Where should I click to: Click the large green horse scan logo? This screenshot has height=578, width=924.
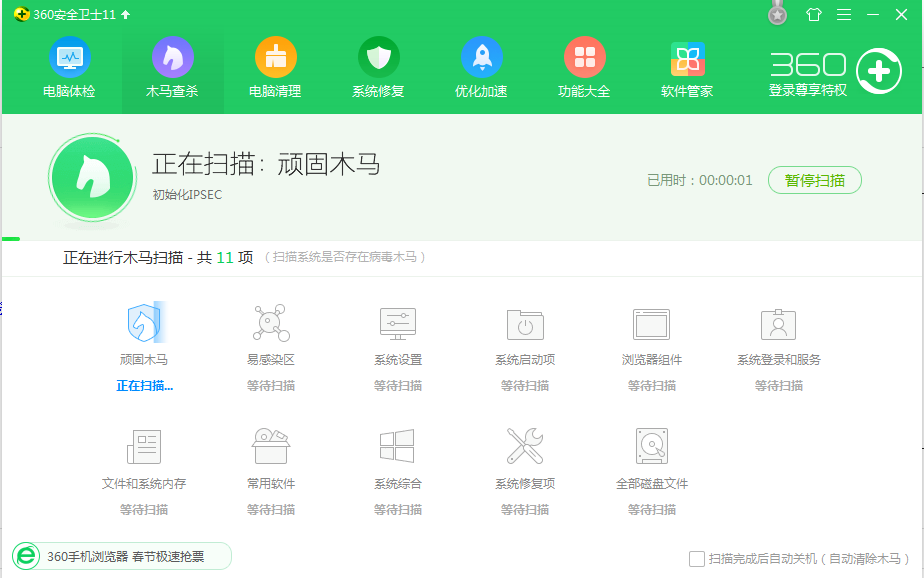[93, 177]
